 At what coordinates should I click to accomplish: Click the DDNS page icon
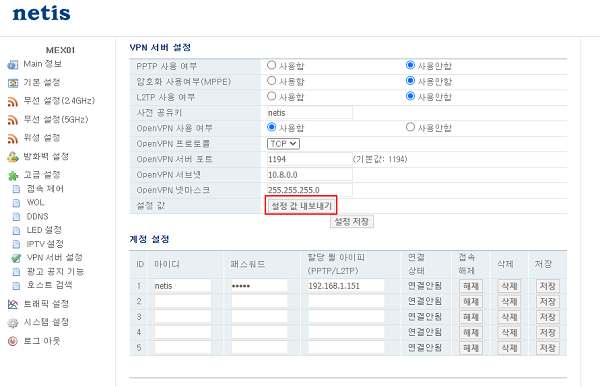pyautogui.click(x=16, y=217)
